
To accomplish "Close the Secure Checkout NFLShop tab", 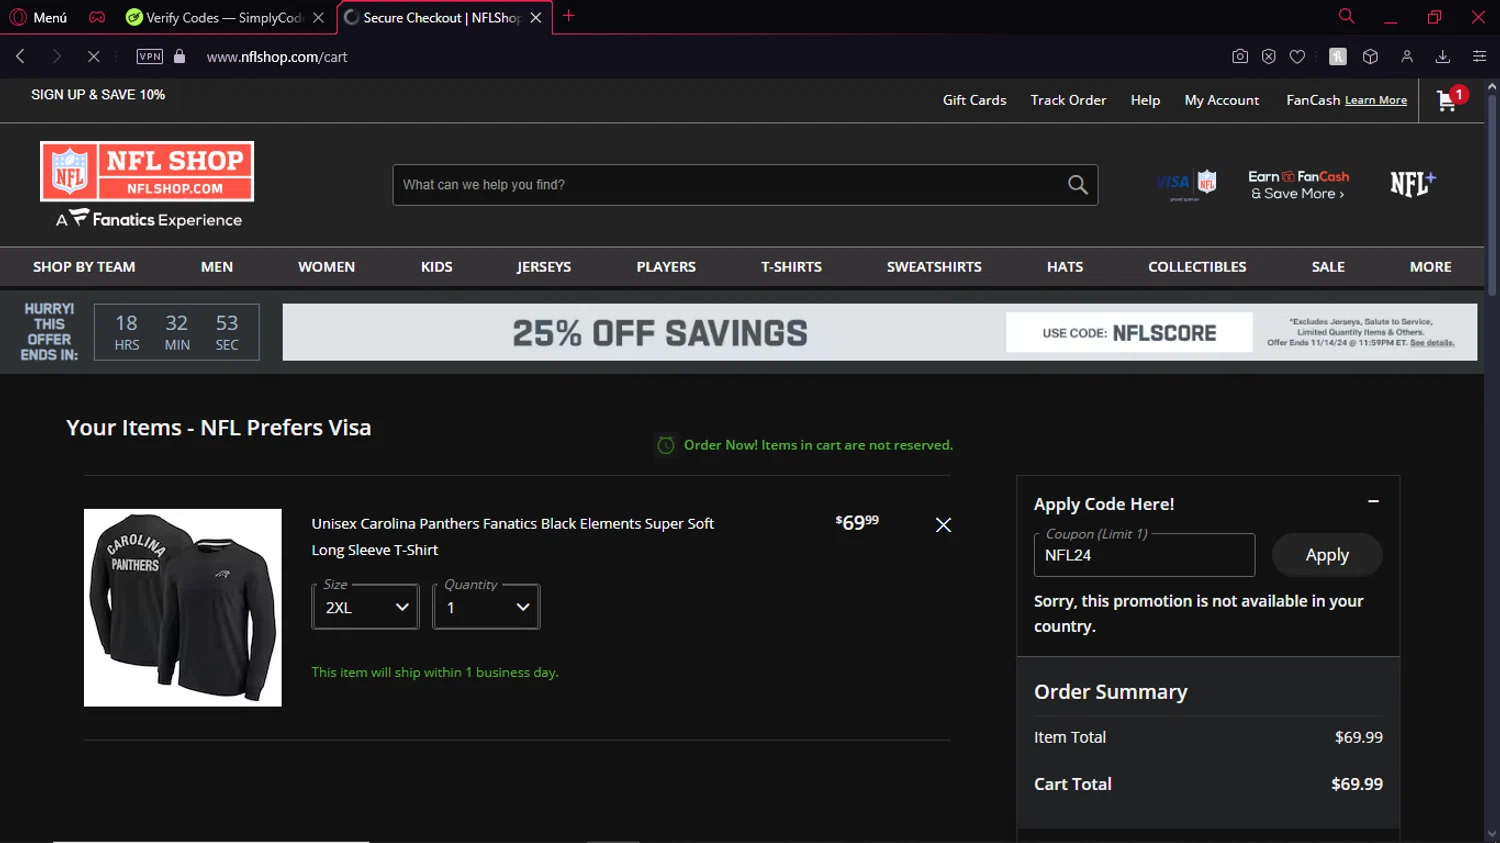I will 536,18.
